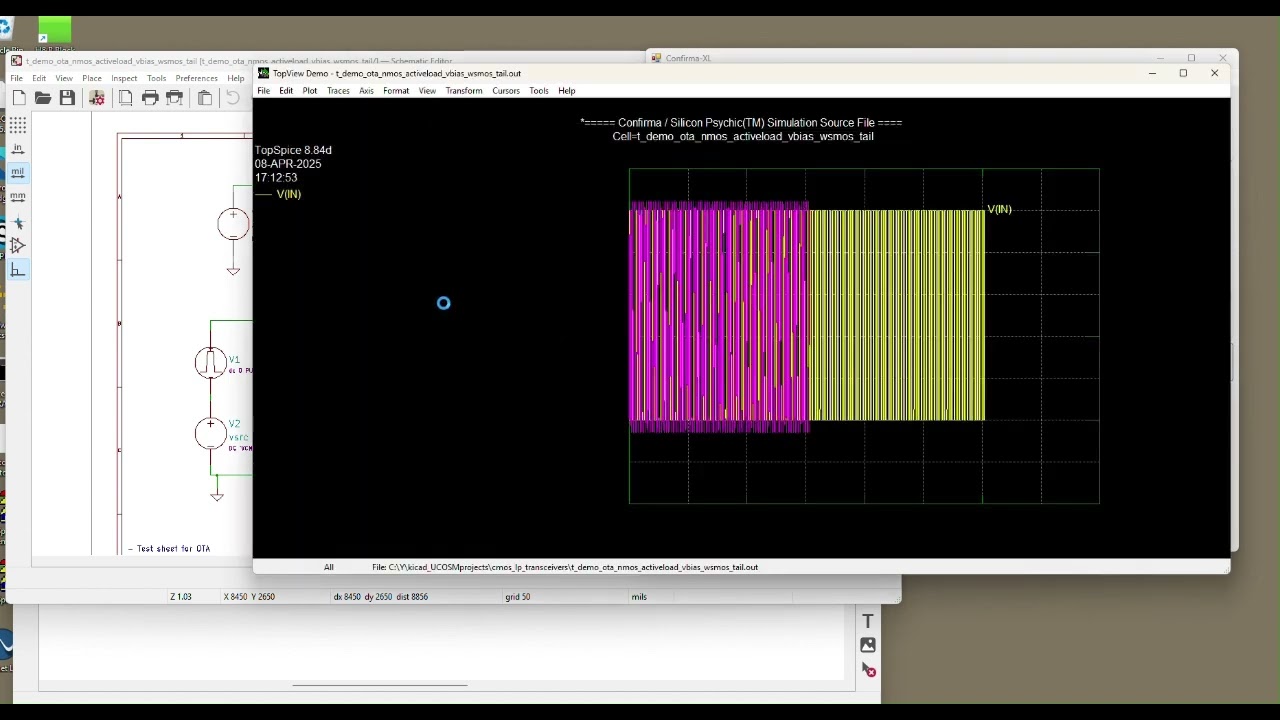Open View menu in TopView

tap(427, 91)
